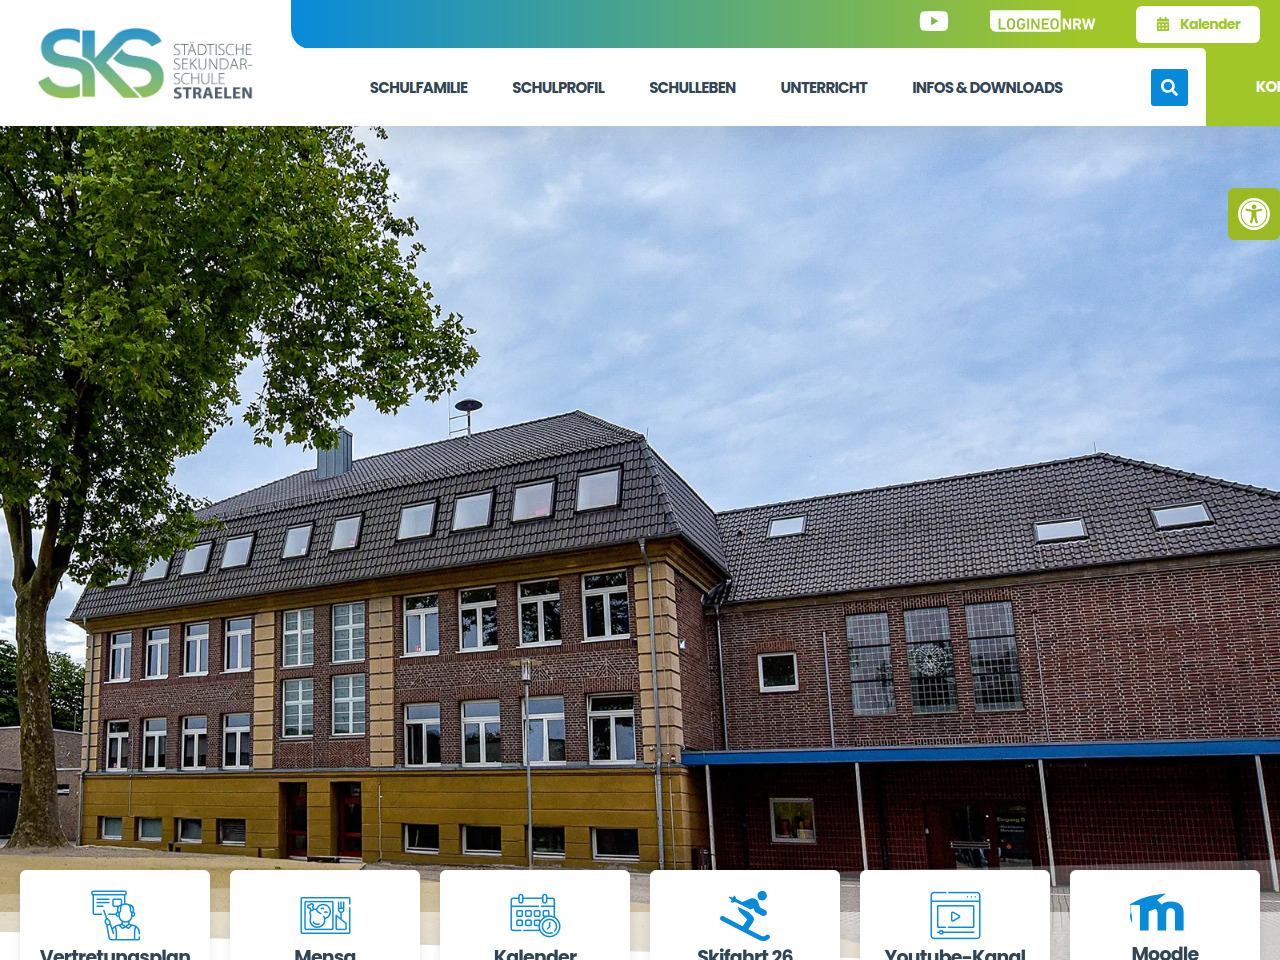Open the accessibility tools side icon
The width and height of the screenshot is (1280, 960).
[1253, 214]
